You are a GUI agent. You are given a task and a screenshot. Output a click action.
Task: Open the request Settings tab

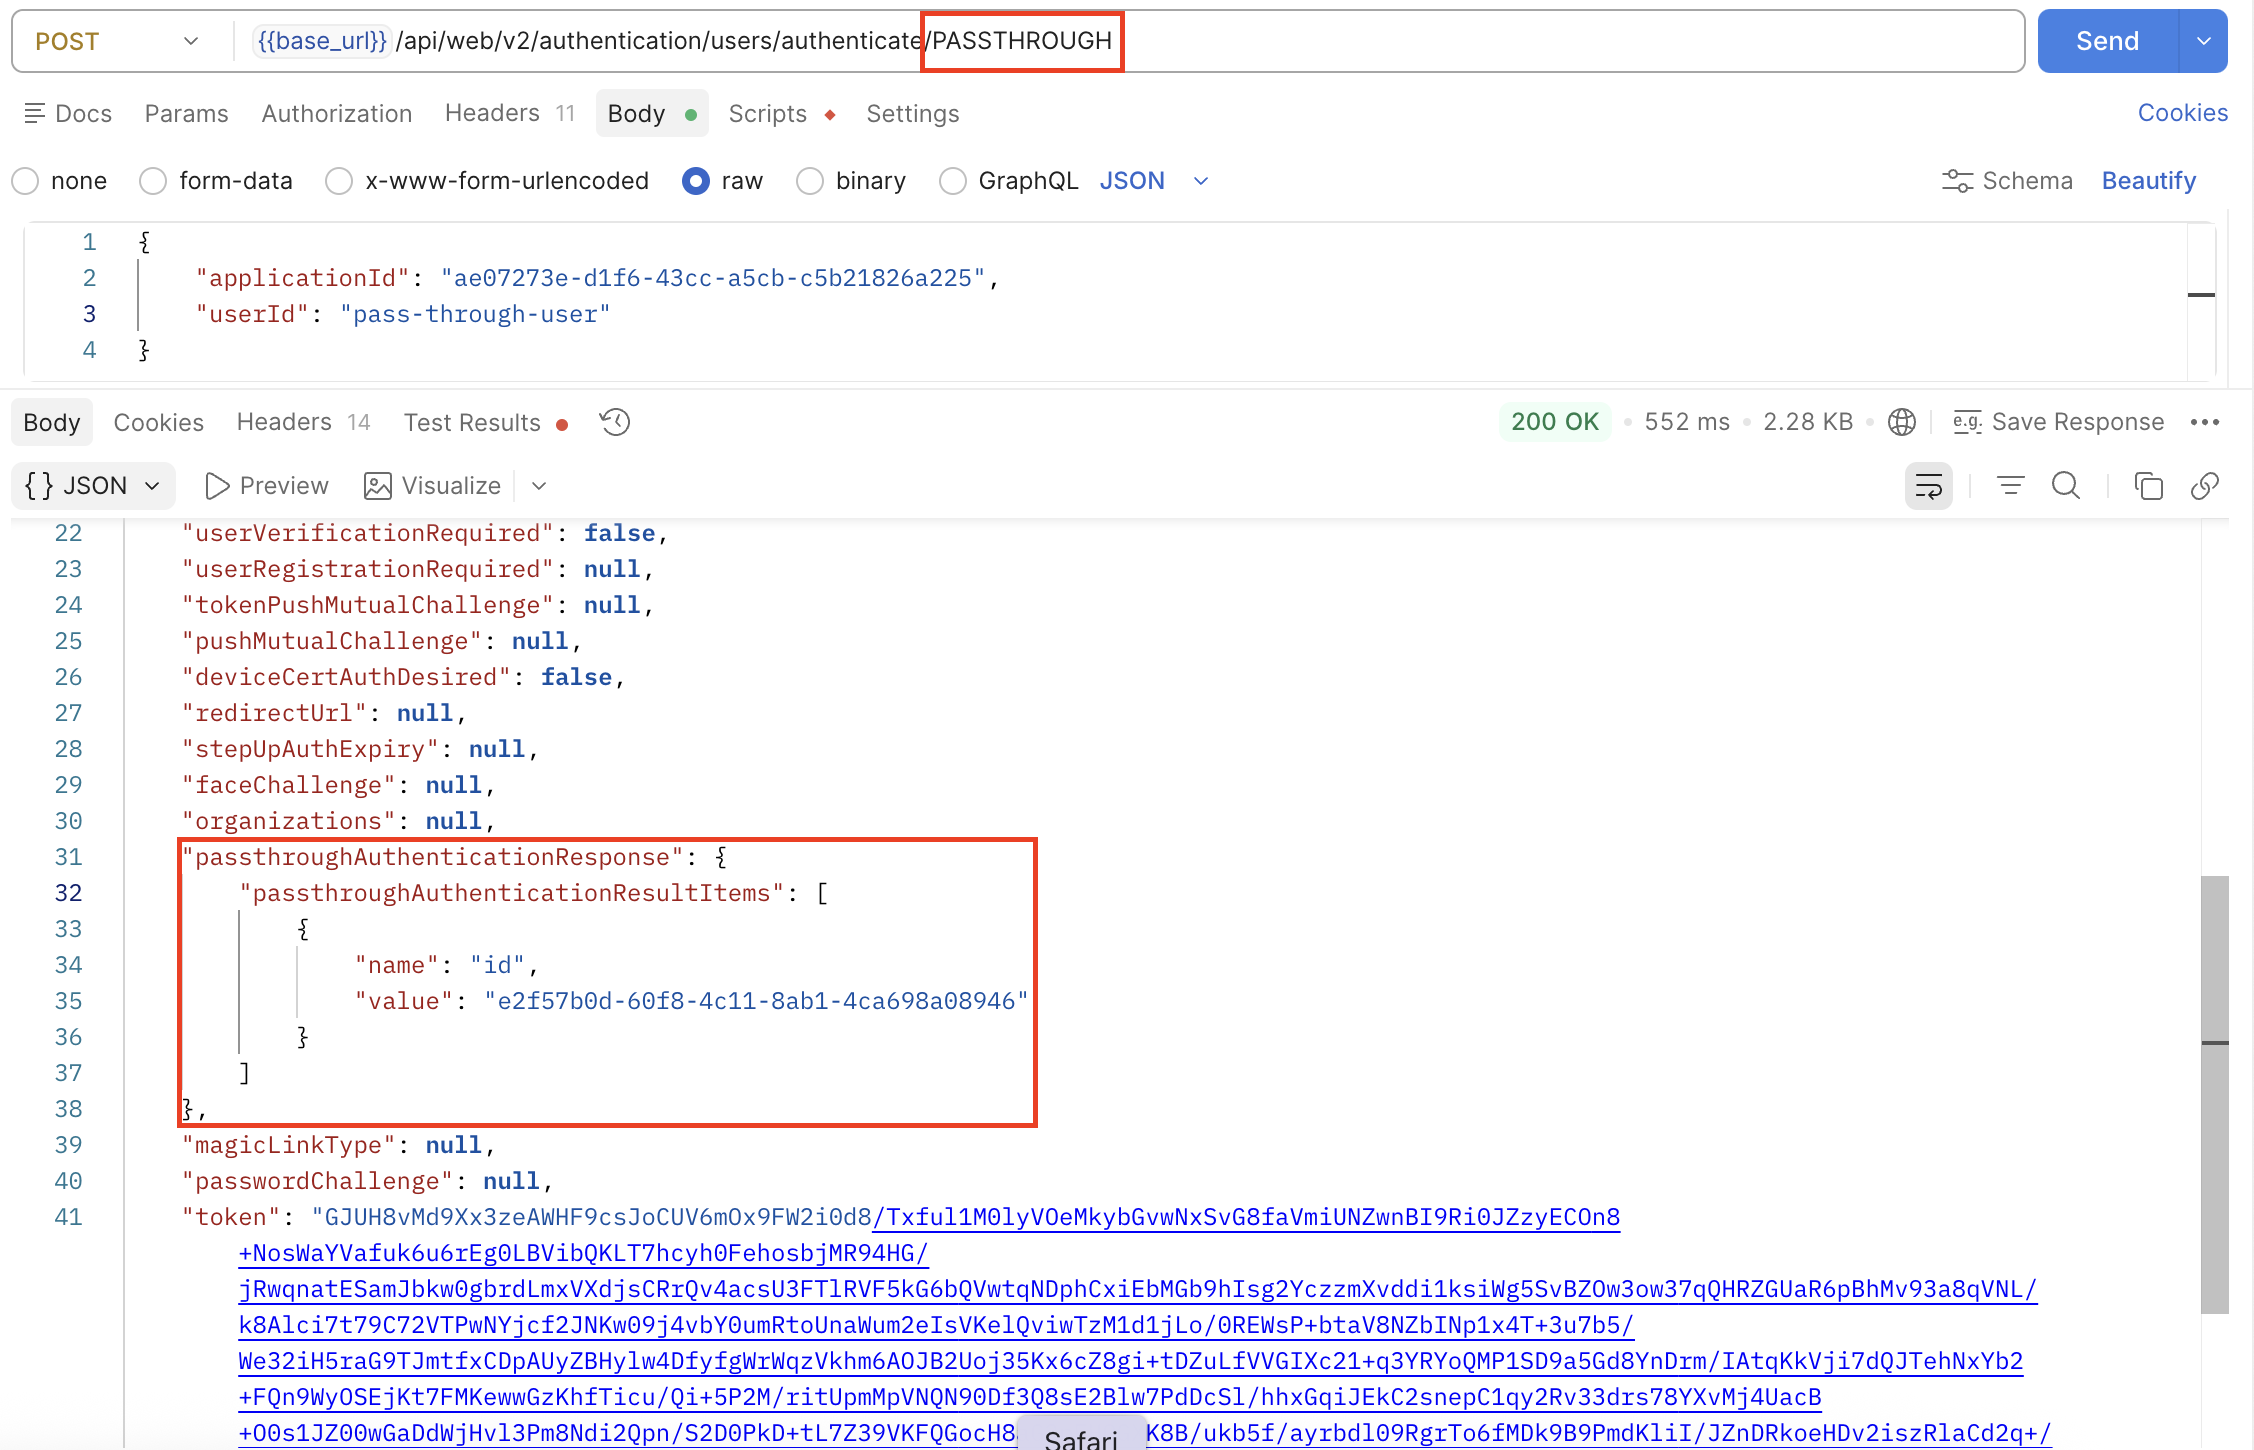click(x=913, y=114)
